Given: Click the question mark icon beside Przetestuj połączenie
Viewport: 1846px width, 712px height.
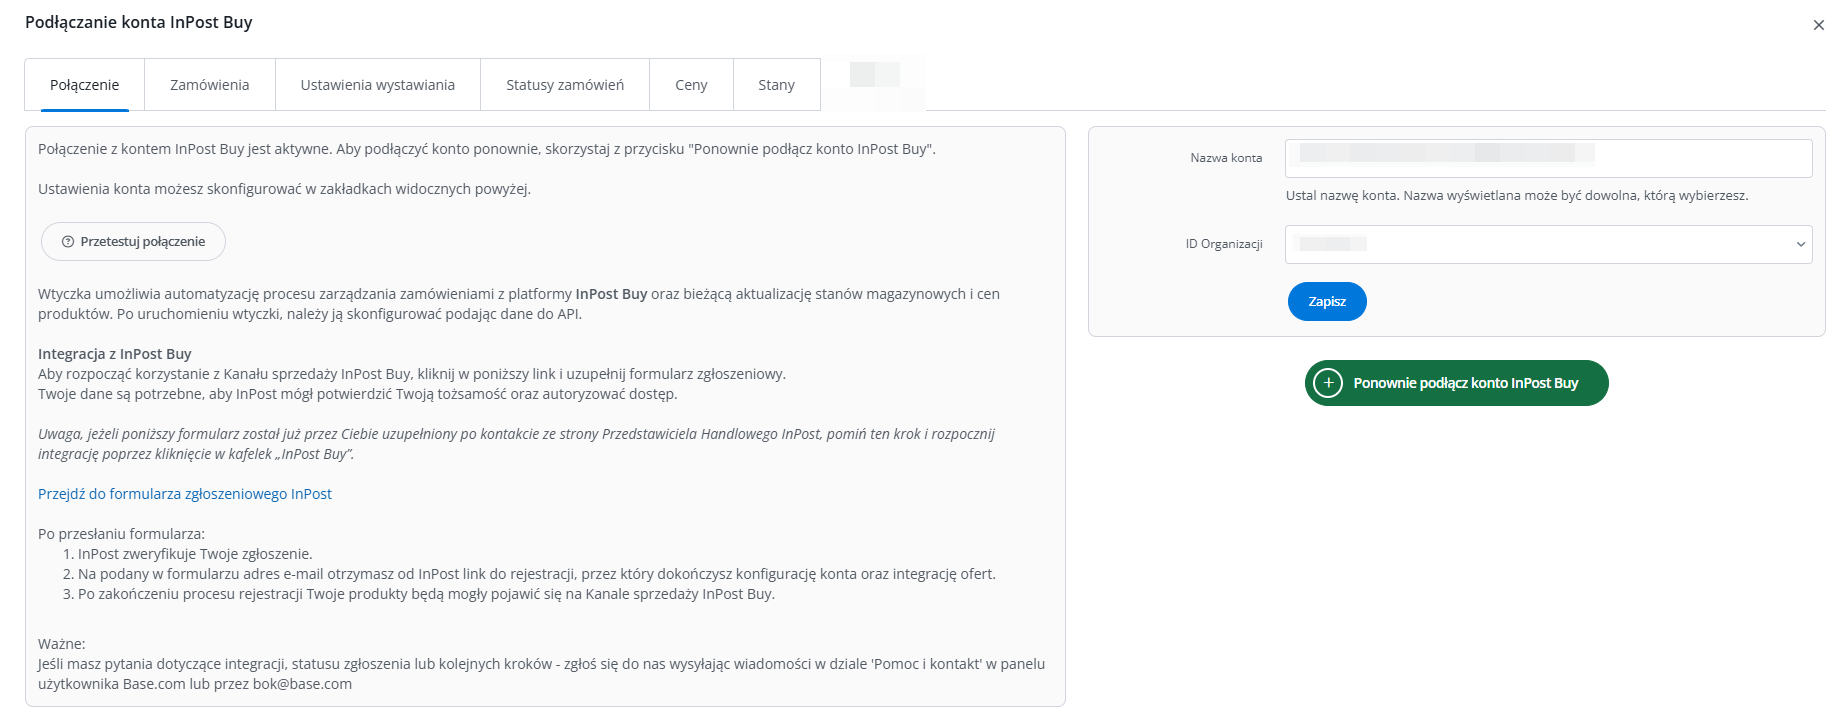Looking at the screenshot, I should (68, 242).
